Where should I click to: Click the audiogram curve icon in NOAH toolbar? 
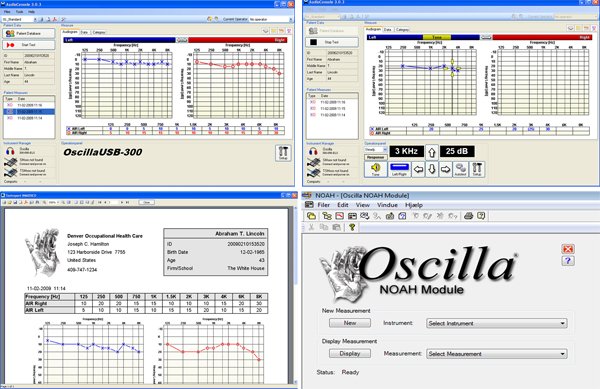point(339,216)
